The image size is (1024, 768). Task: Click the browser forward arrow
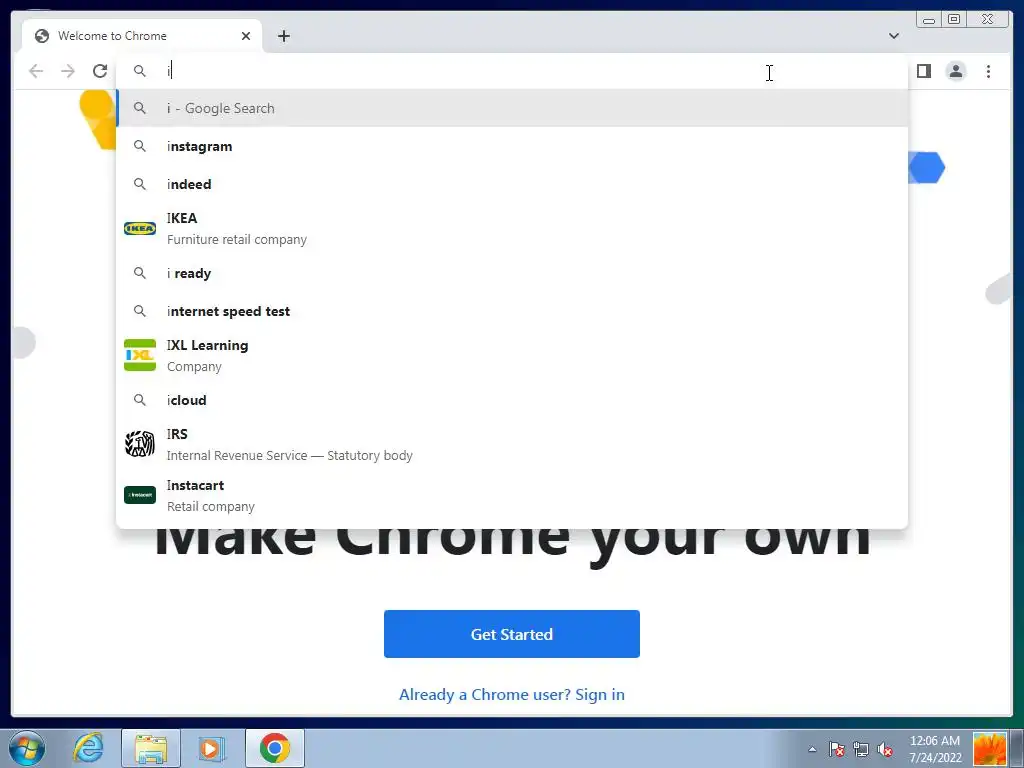click(x=68, y=71)
